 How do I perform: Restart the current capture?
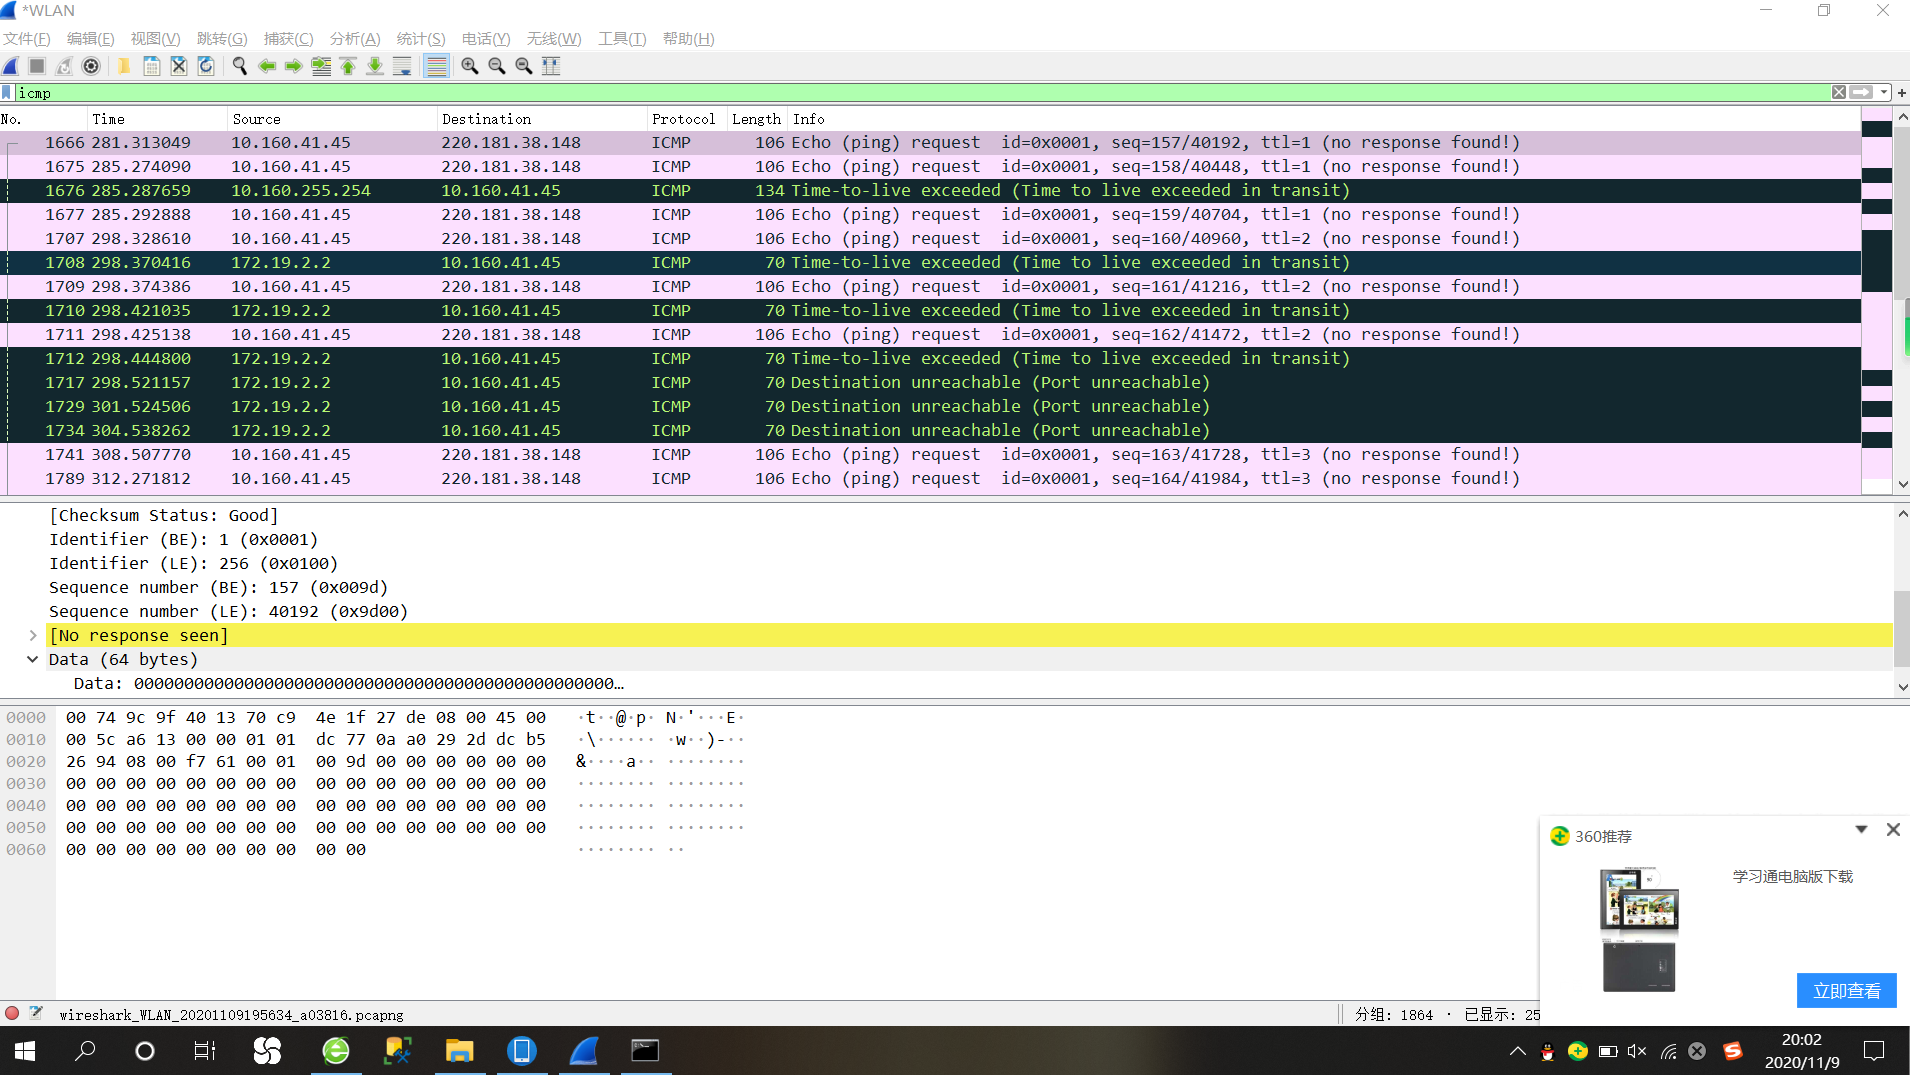click(x=64, y=66)
